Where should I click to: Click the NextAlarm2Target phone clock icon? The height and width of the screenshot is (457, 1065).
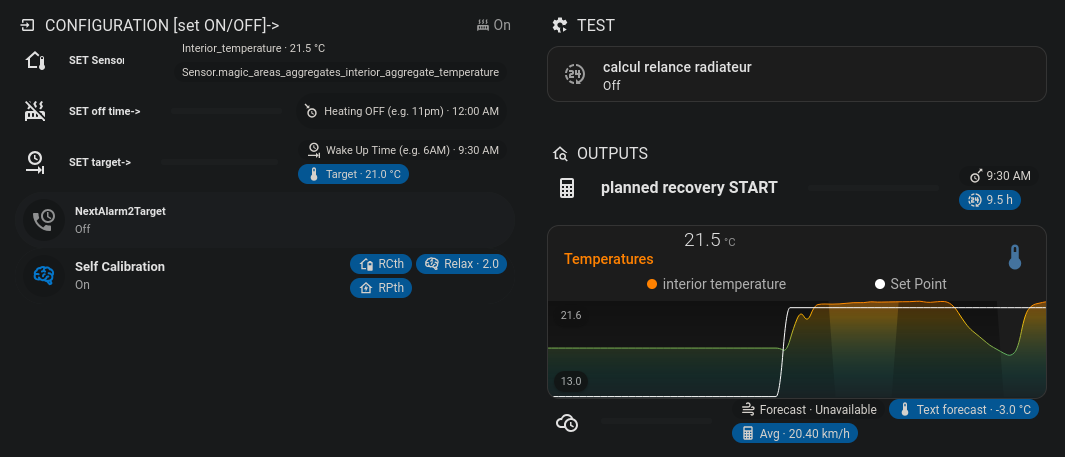point(44,220)
